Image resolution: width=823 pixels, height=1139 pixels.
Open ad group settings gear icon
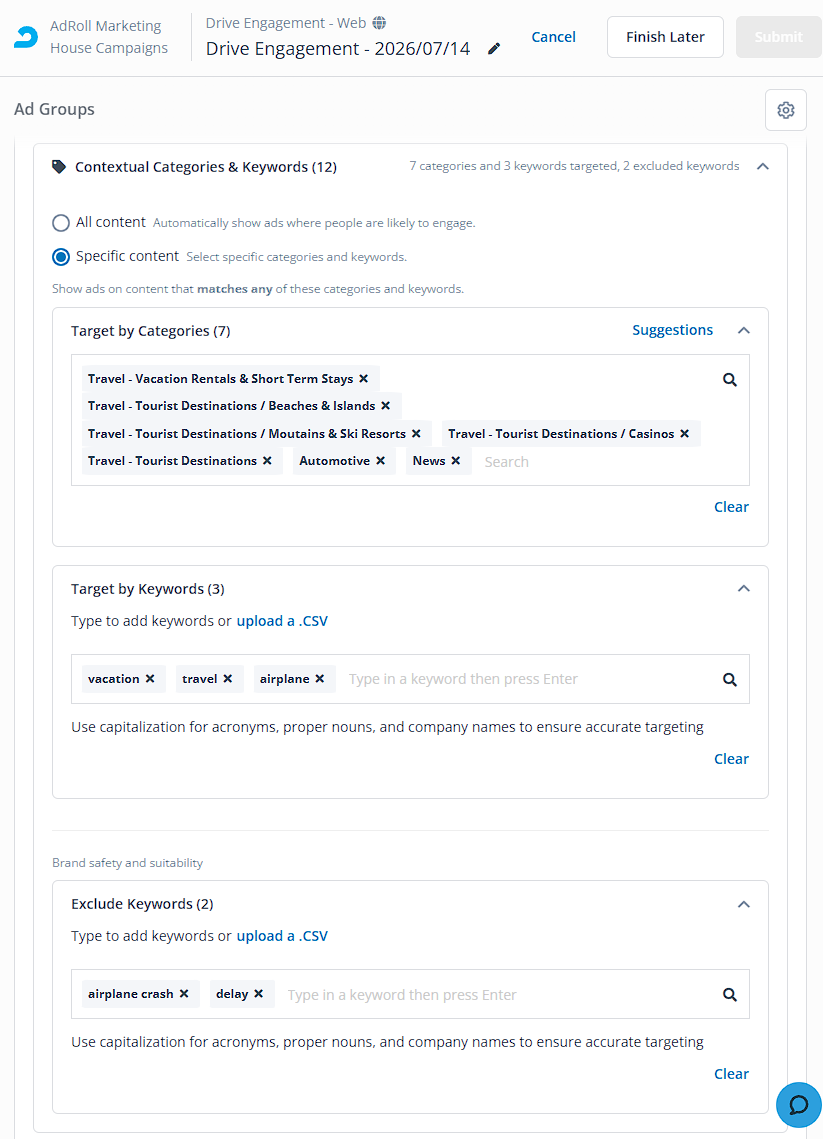[x=785, y=110]
